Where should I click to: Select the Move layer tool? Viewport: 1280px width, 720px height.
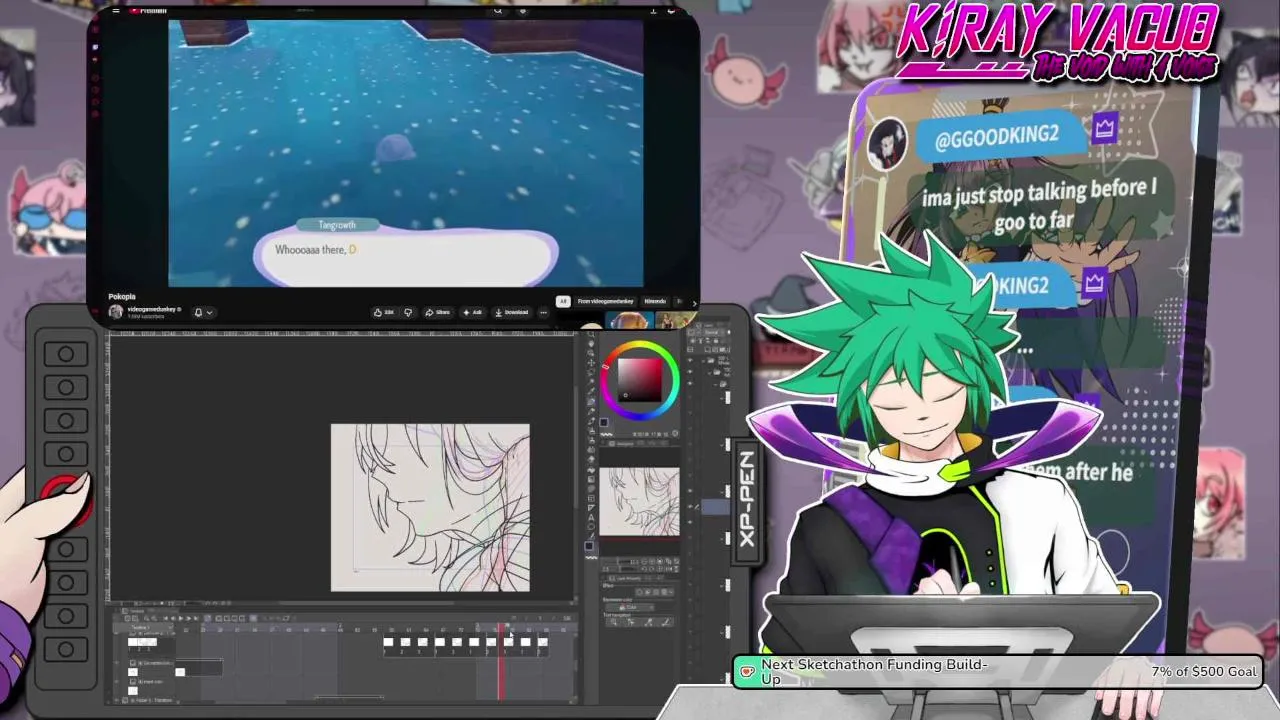(x=591, y=363)
